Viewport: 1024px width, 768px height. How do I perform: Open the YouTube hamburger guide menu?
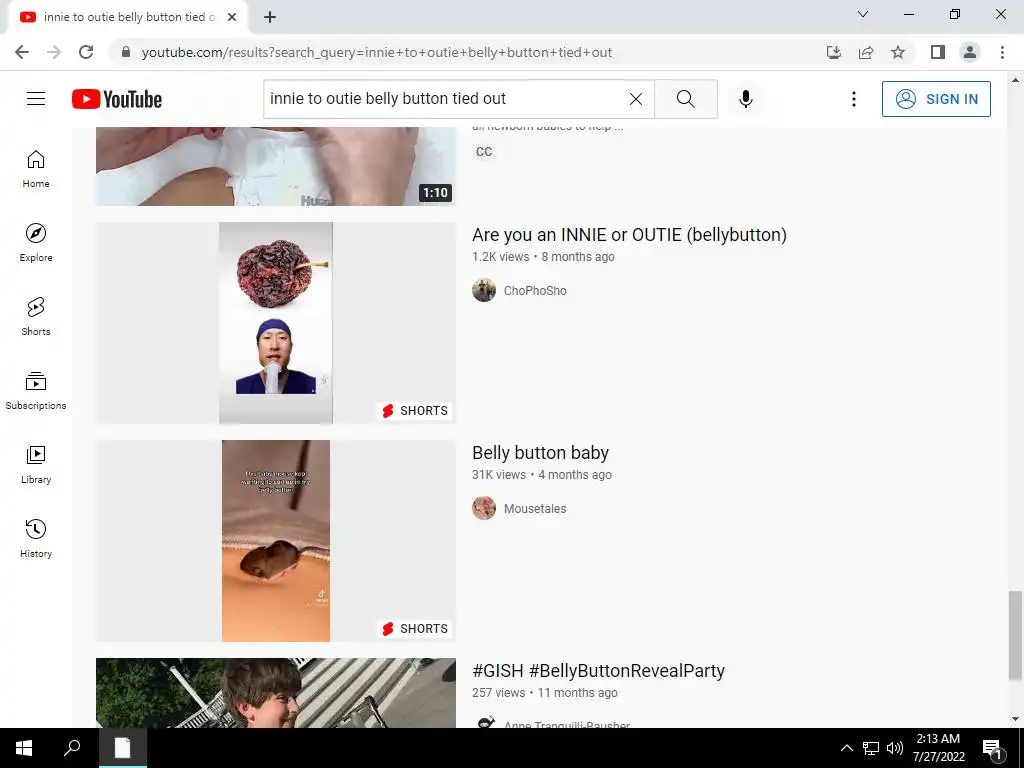36,99
